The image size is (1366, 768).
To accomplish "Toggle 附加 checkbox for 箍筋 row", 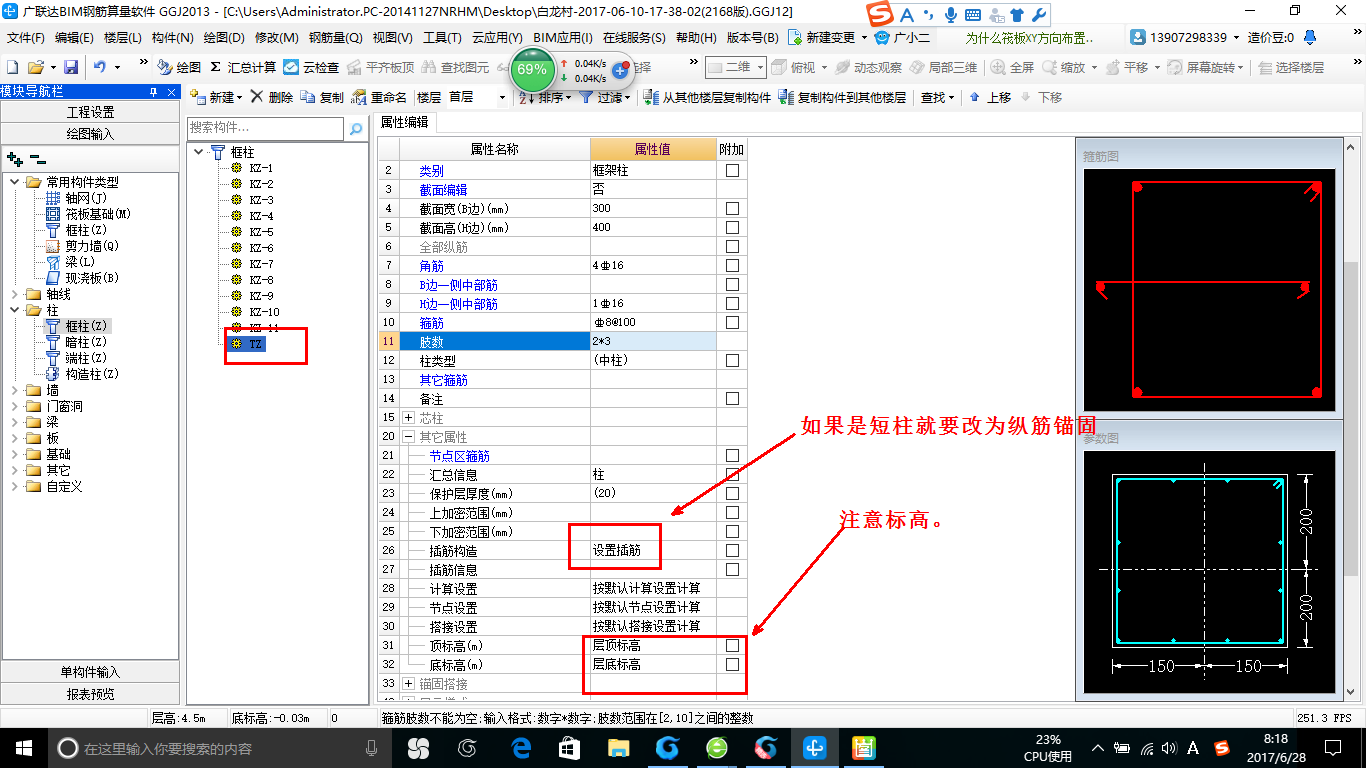I will point(732,323).
